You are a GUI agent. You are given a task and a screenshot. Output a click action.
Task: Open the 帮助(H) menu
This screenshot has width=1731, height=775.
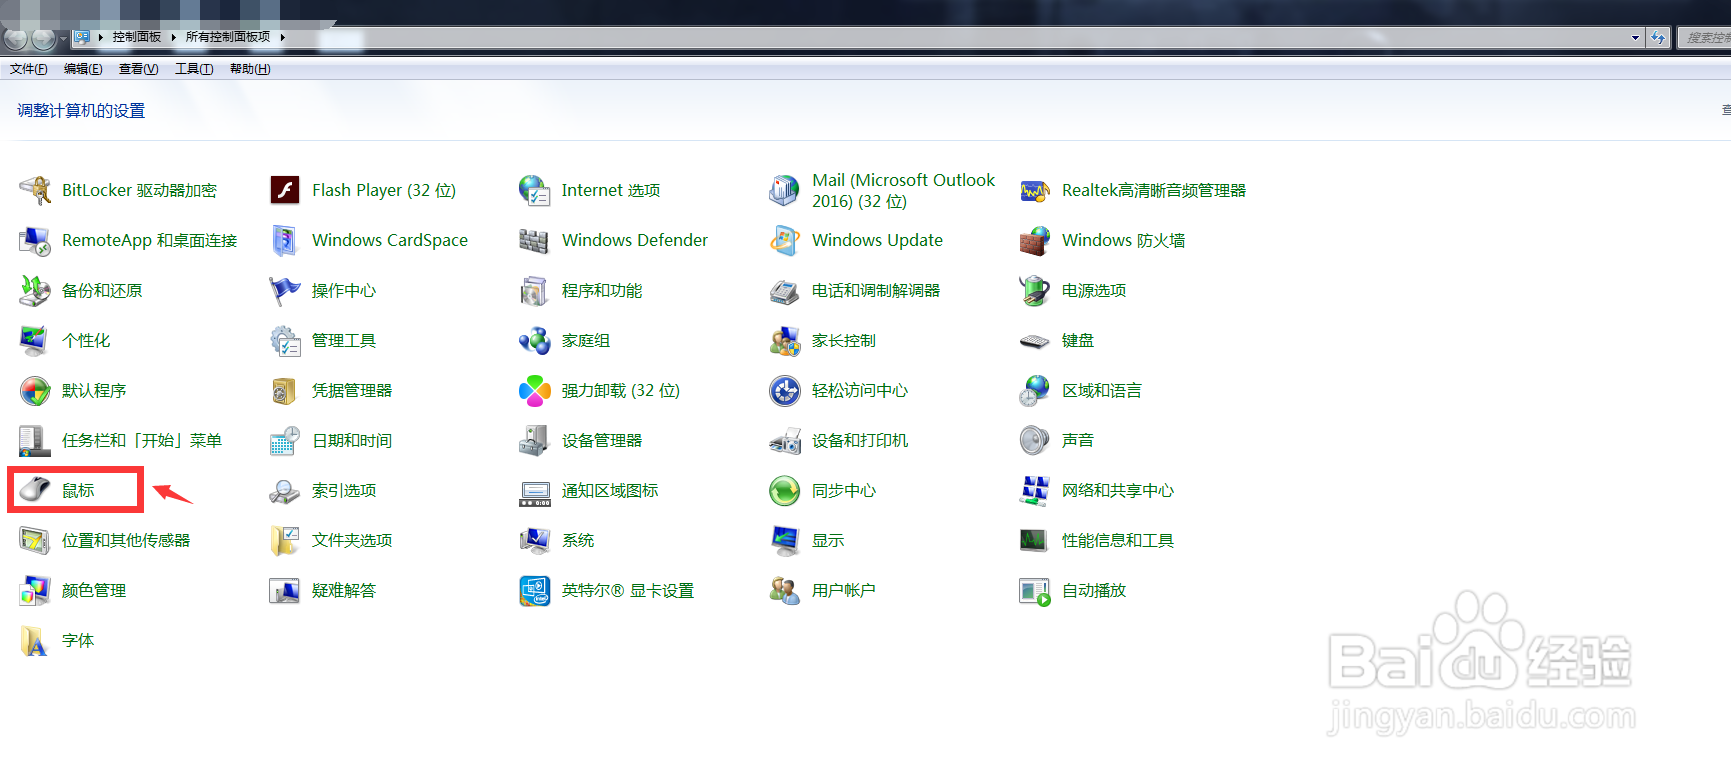(x=250, y=69)
